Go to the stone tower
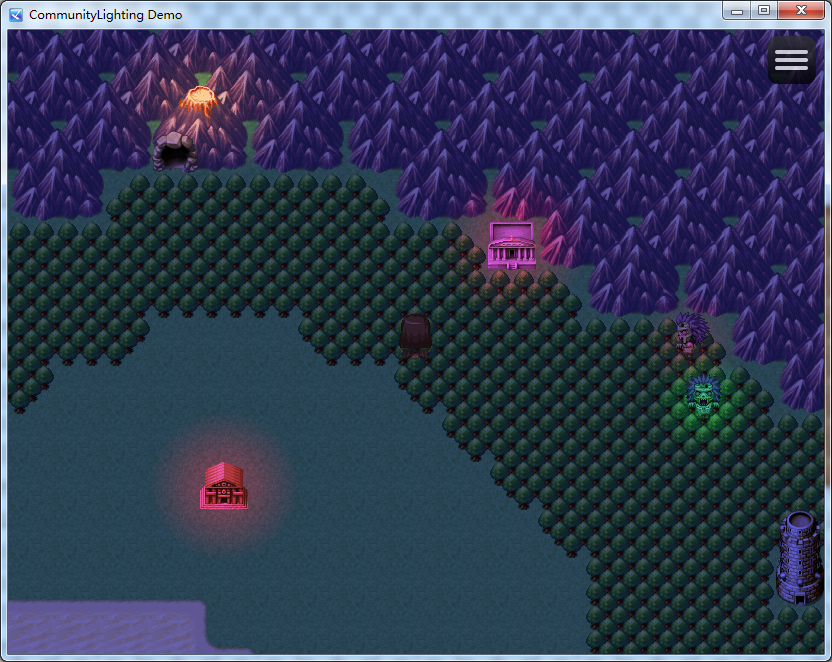The height and width of the screenshot is (662, 832). [799, 556]
